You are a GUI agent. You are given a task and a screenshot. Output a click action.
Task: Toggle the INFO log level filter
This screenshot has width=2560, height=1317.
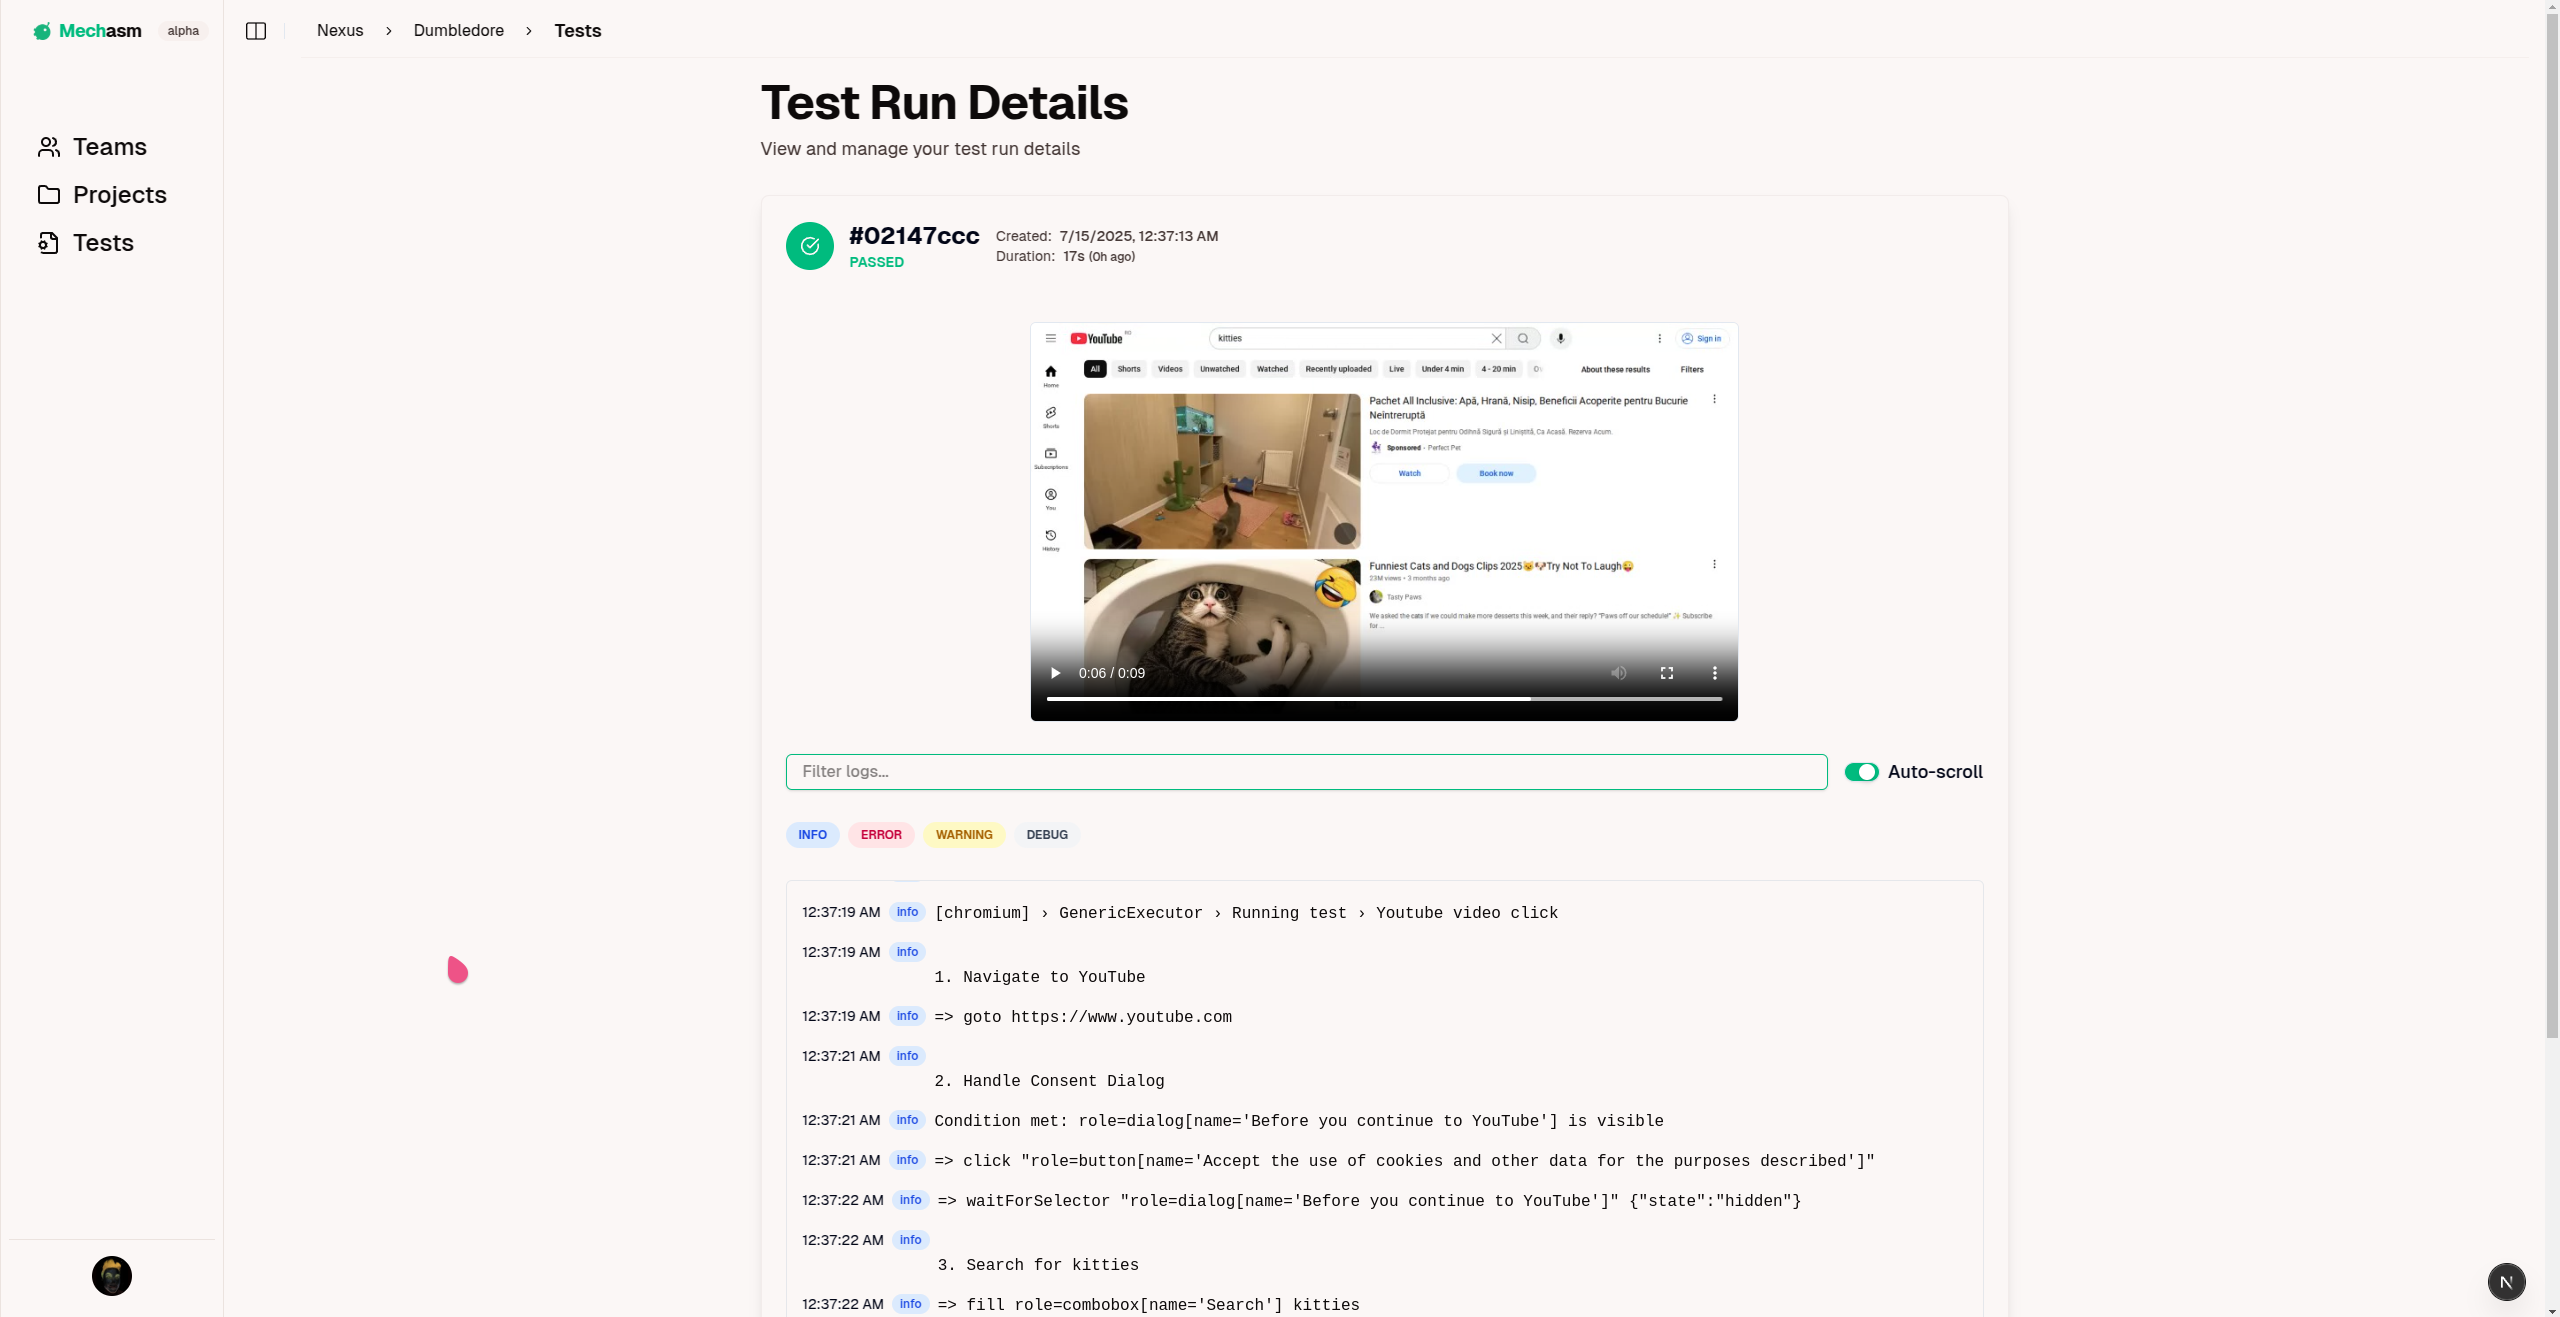pyautogui.click(x=812, y=835)
